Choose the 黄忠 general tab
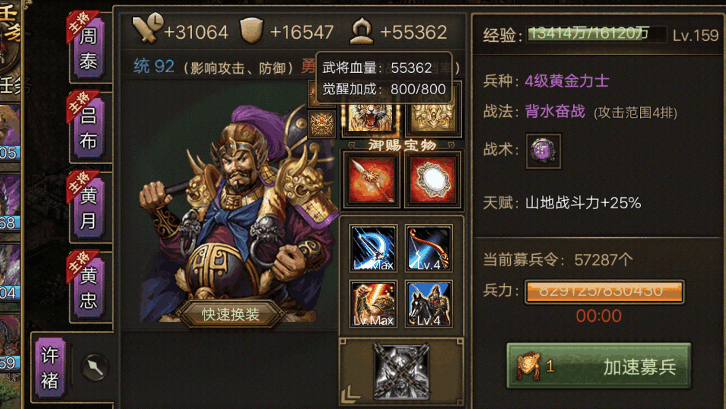The height and width of the screenshot is (409, 726). 88,287
